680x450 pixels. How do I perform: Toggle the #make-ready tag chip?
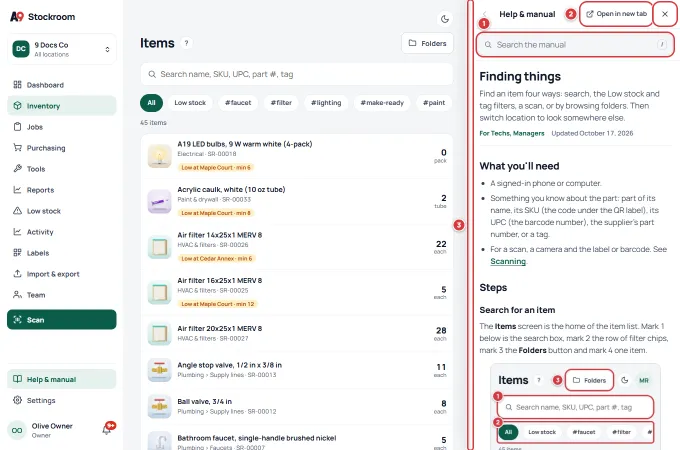382,103
